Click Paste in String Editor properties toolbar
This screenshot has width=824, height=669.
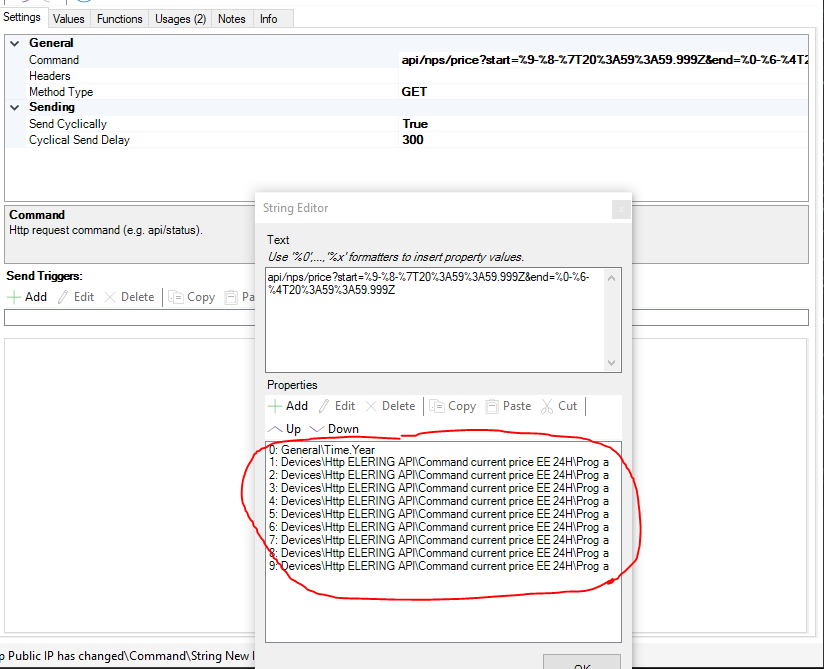(x=508, y=406)
